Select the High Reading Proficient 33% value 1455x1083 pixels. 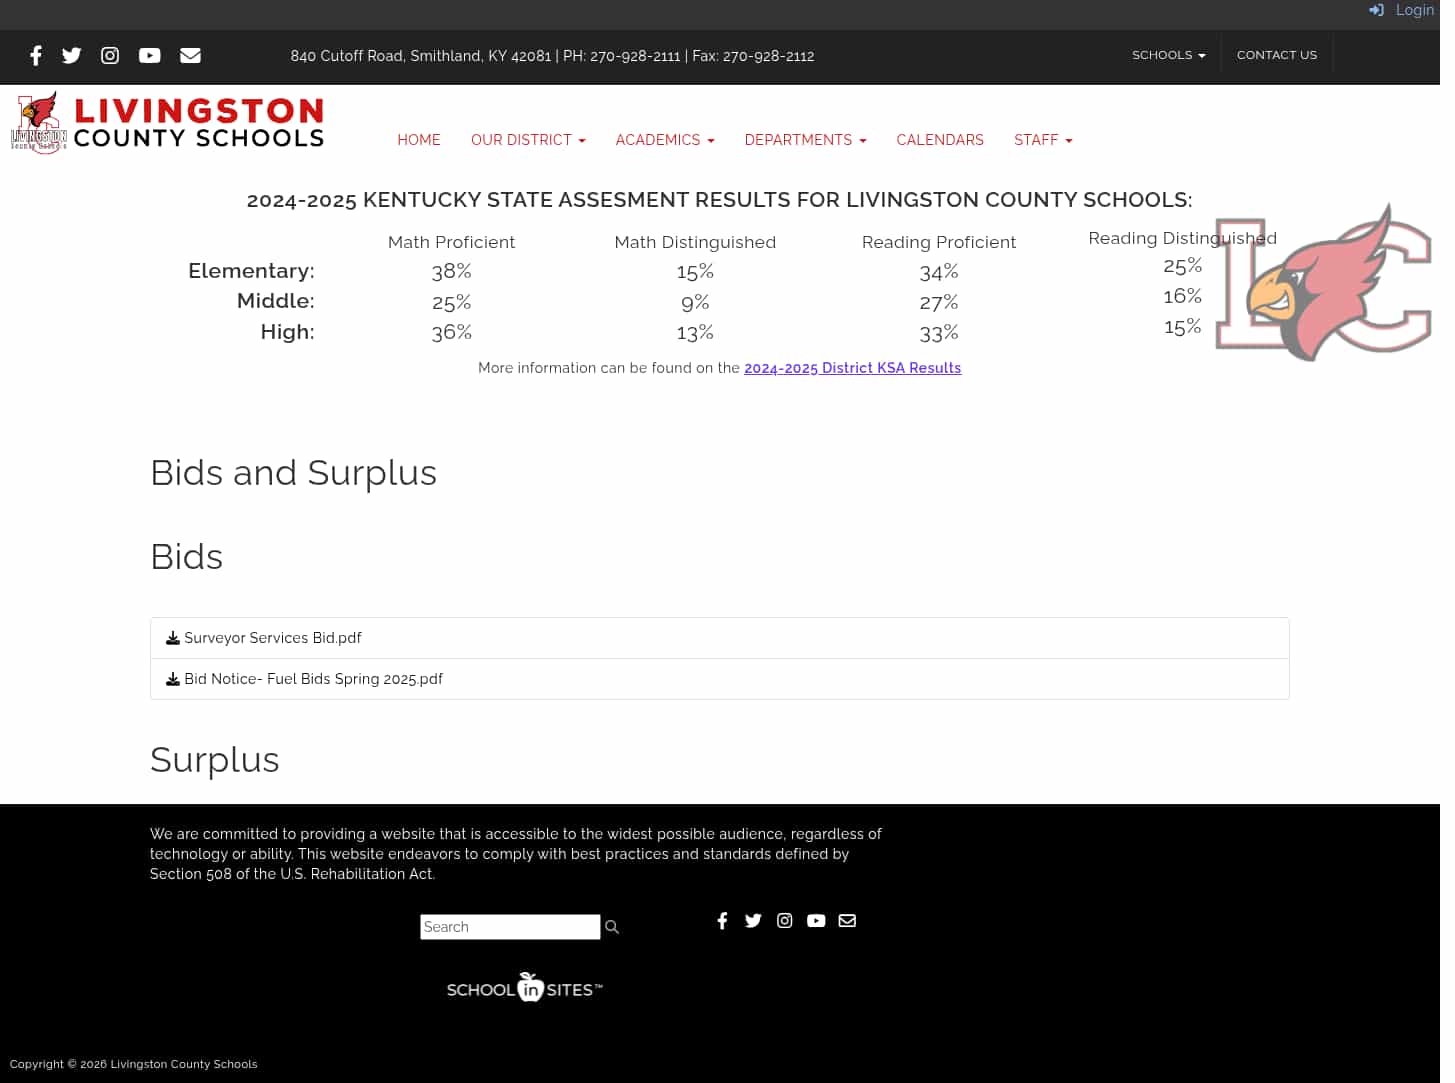click(939, 332)
